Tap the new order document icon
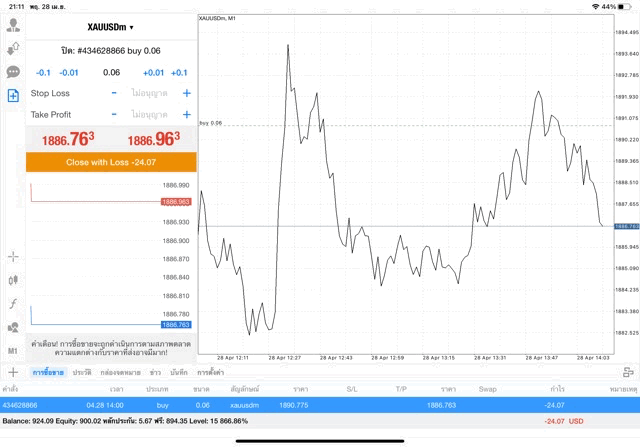 coord(13,95)
